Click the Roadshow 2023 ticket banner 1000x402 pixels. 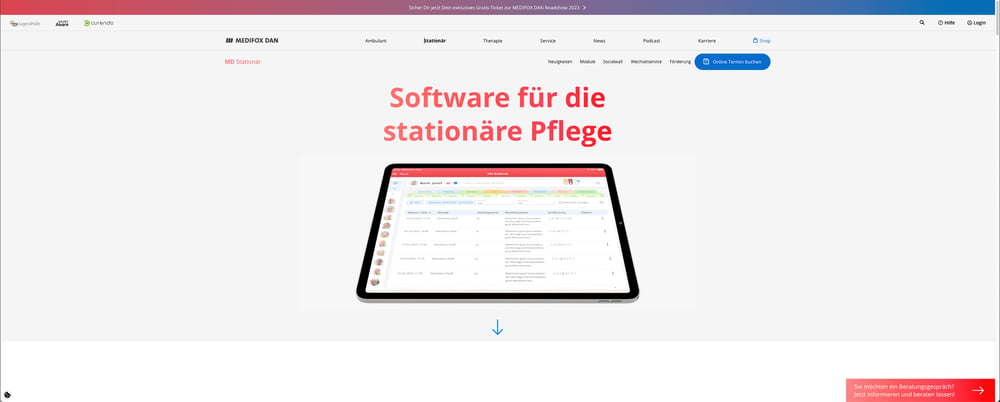(497, 8)
